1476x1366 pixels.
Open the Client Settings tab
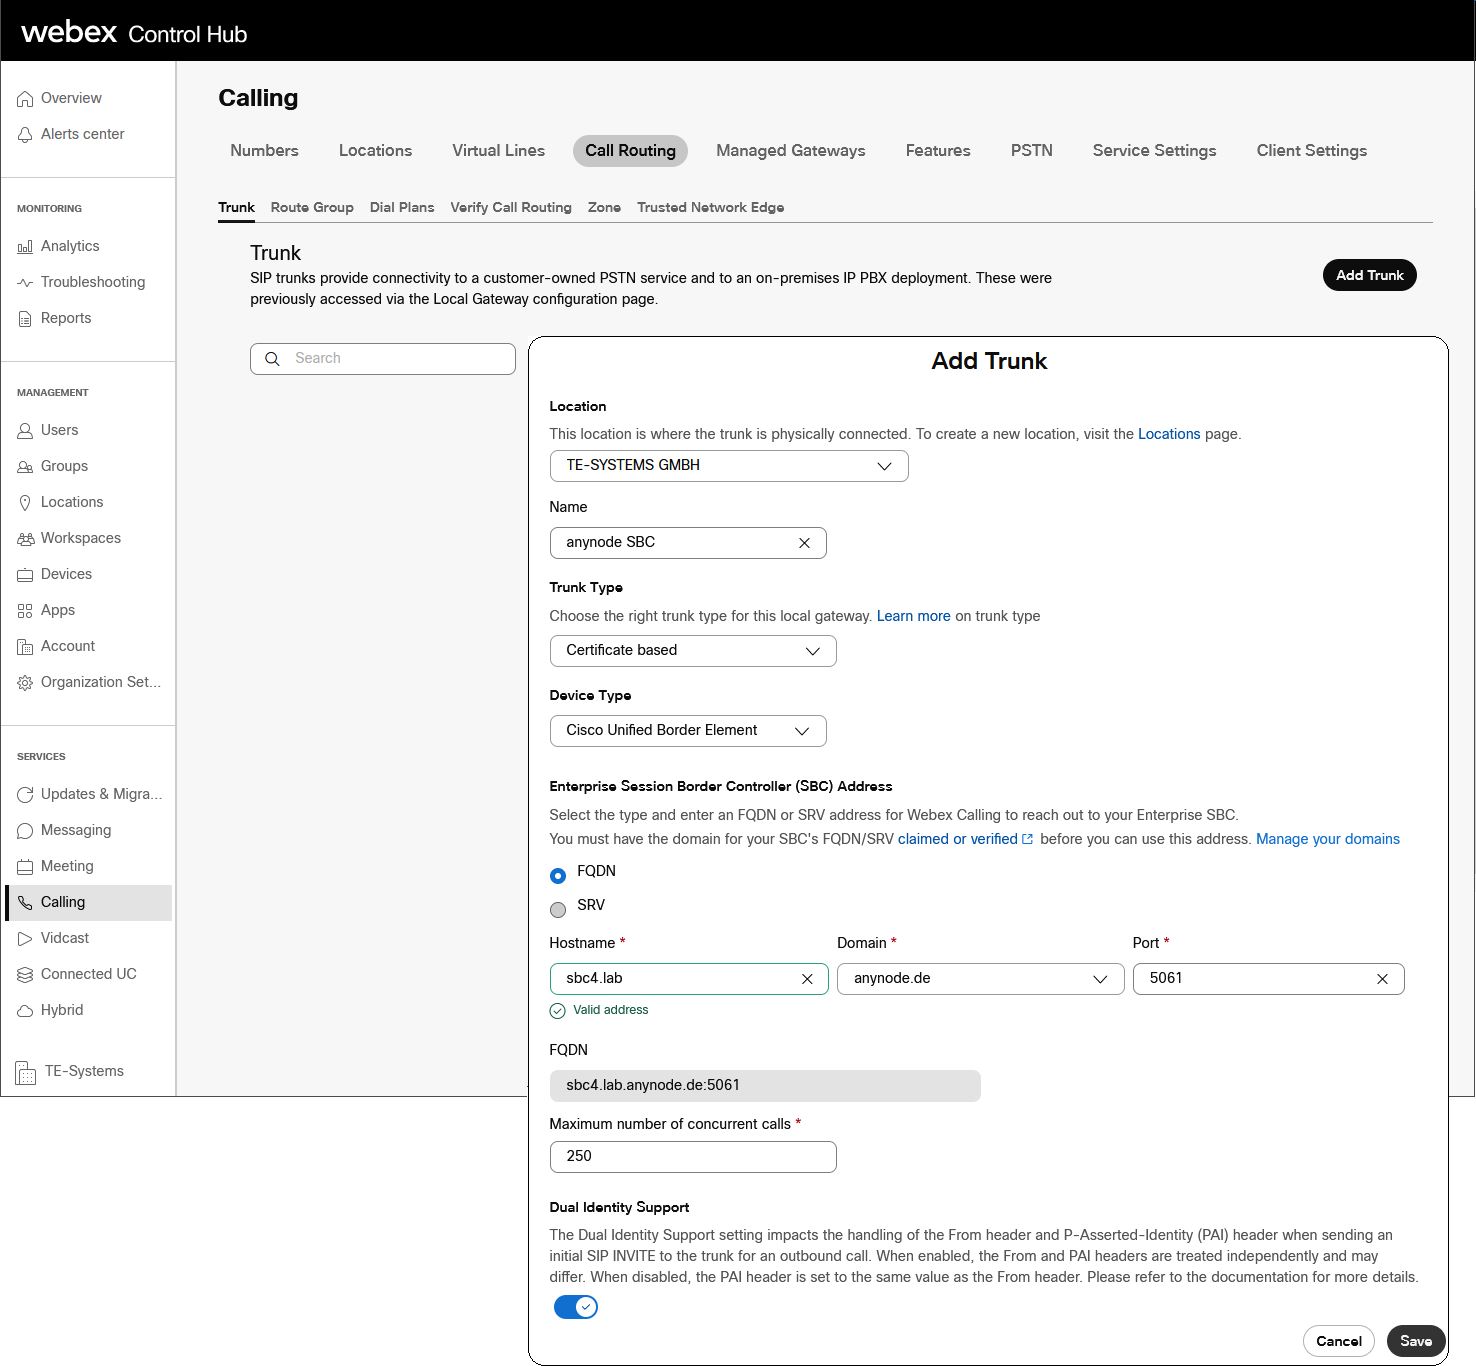1312,151
